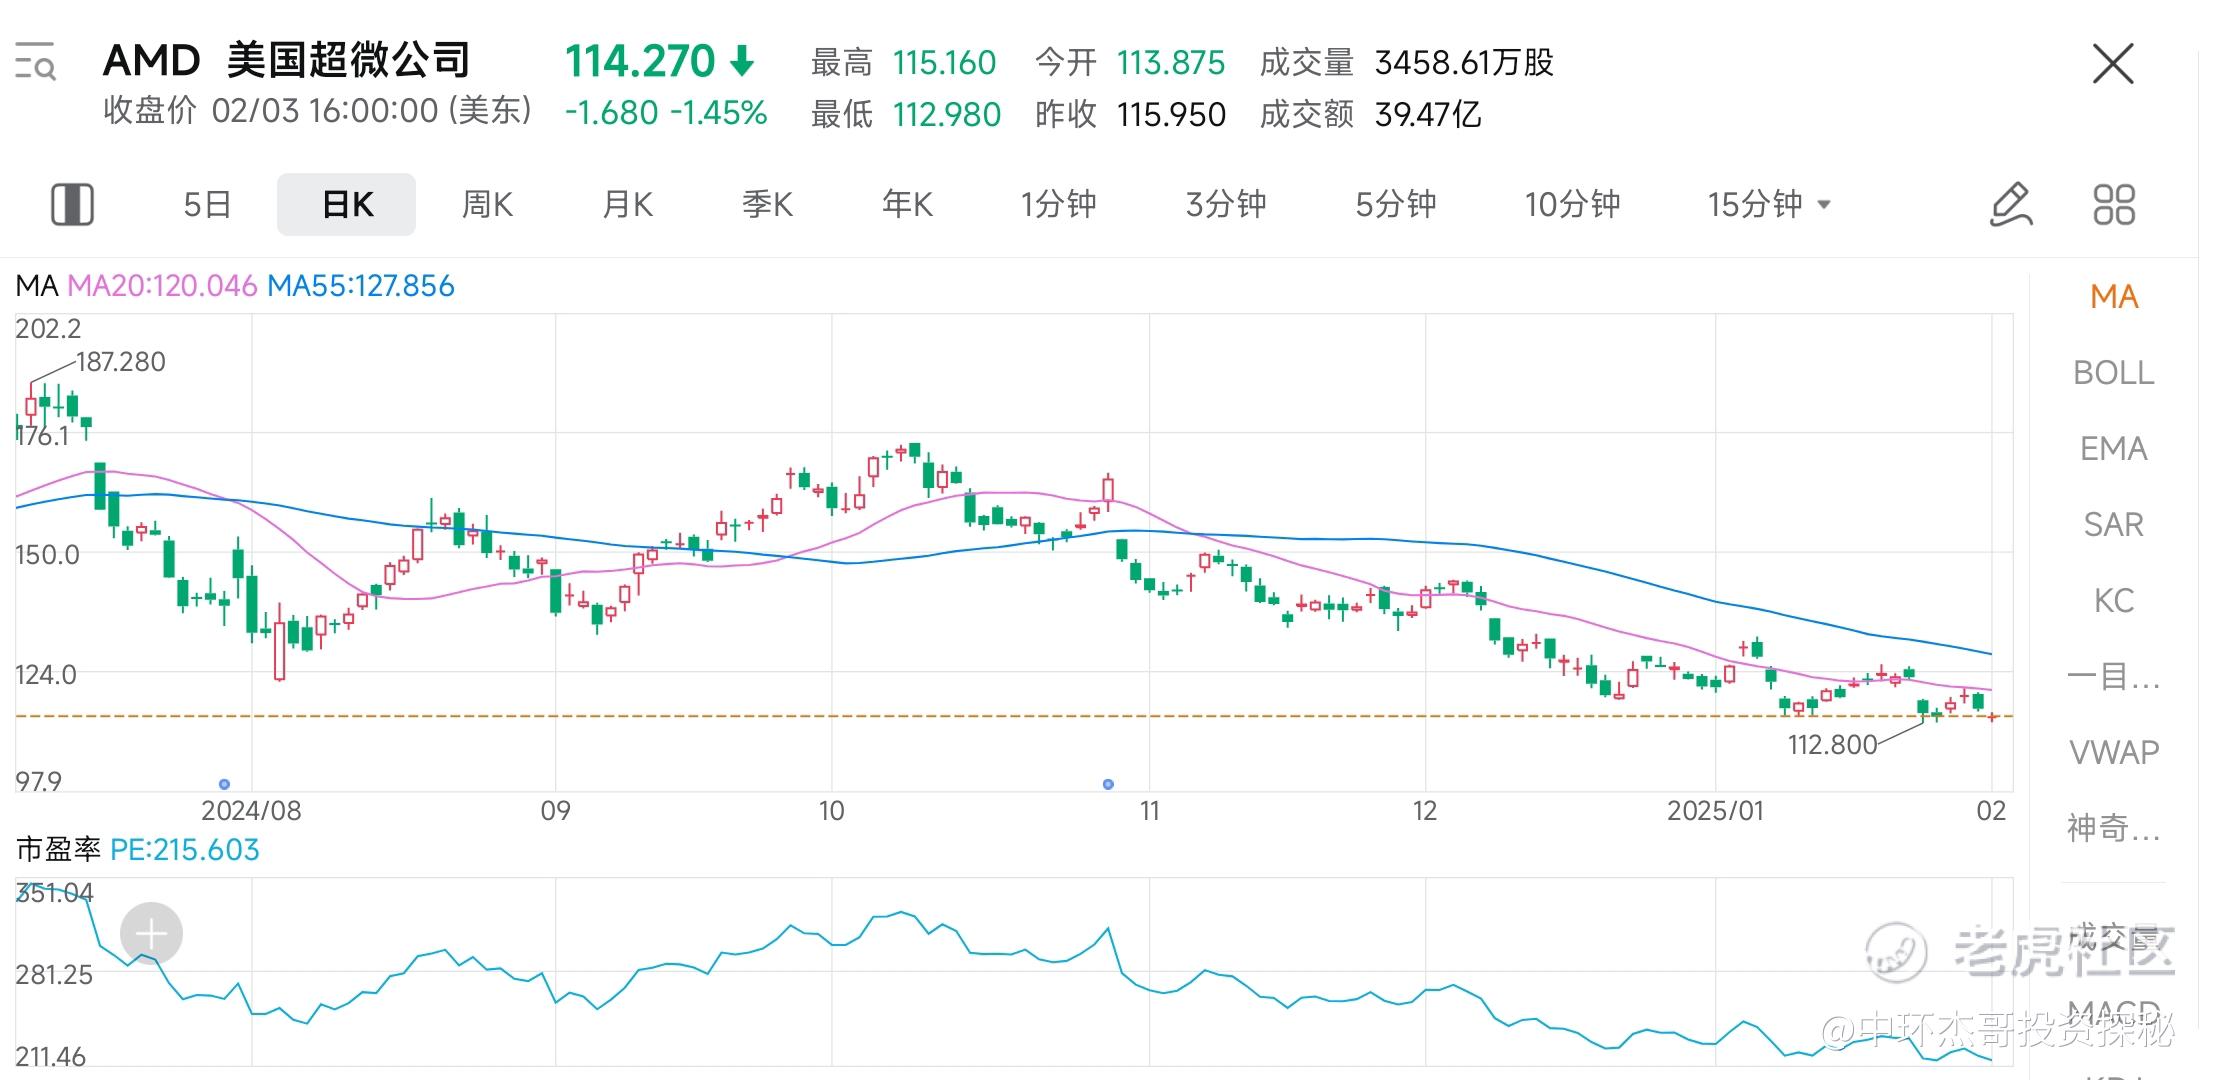Image resolution: width=2219 pixels, height=1080 pixels.
Task: Select the BOLL indicator
Action: [2114, 372]
